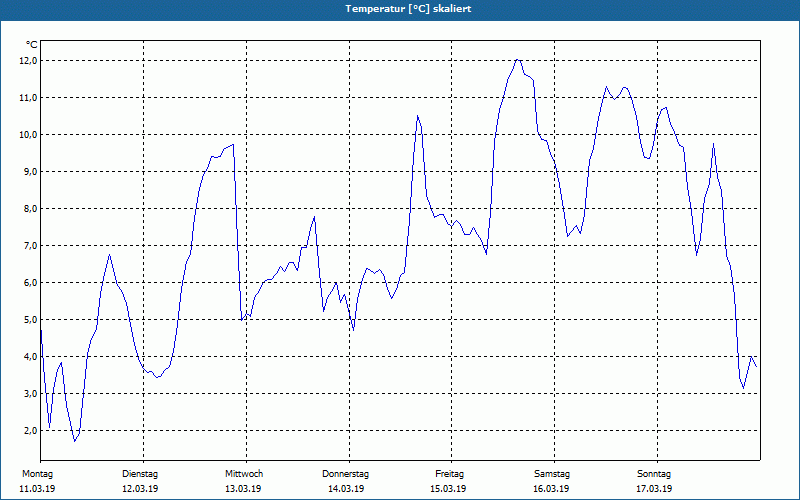Select the 8,0 y-axis label
Image resolution: width=800 pixels, height=500 pixels.
[30, 209]
